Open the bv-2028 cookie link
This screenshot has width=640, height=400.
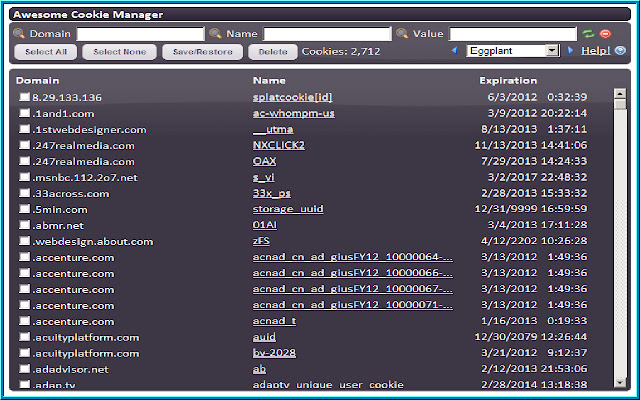coord(274,353)
